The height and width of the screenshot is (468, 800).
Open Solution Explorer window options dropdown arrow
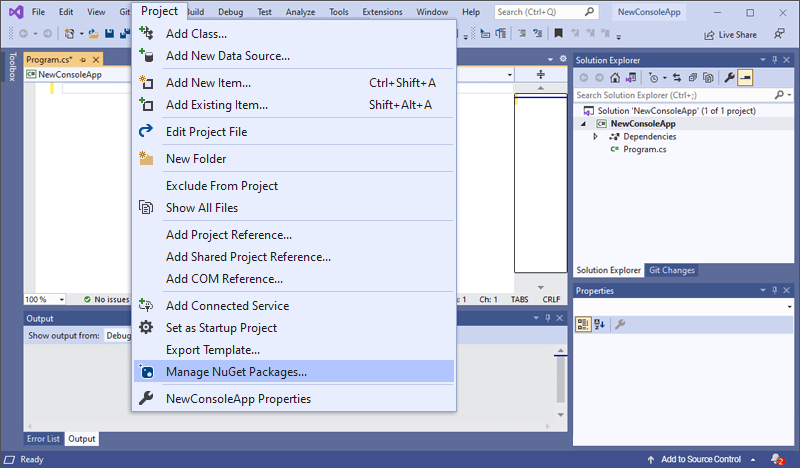pos(763,60)
